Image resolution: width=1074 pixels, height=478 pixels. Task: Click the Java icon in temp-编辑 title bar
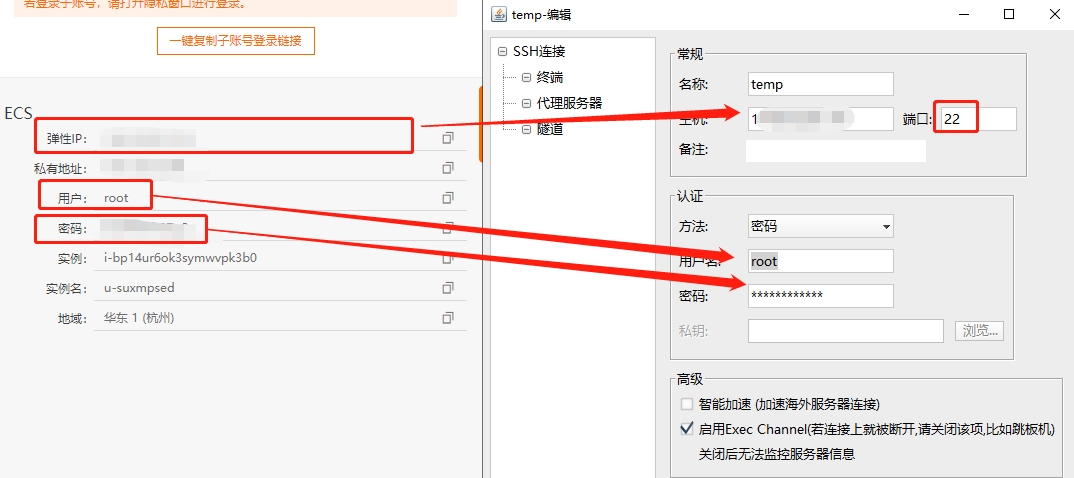point(499,15)
